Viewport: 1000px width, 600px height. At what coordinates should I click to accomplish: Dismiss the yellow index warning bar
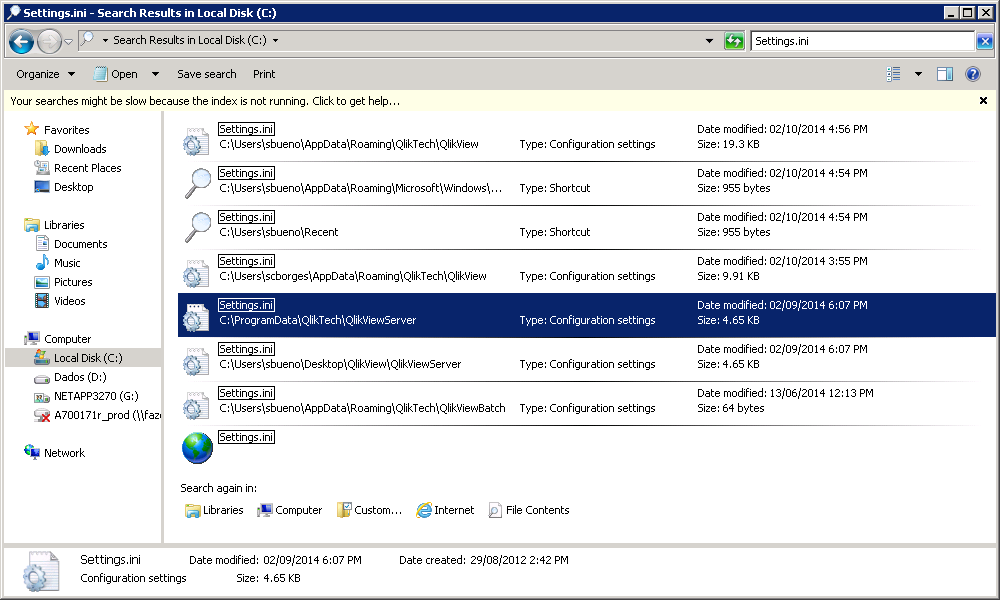[983, 101]
